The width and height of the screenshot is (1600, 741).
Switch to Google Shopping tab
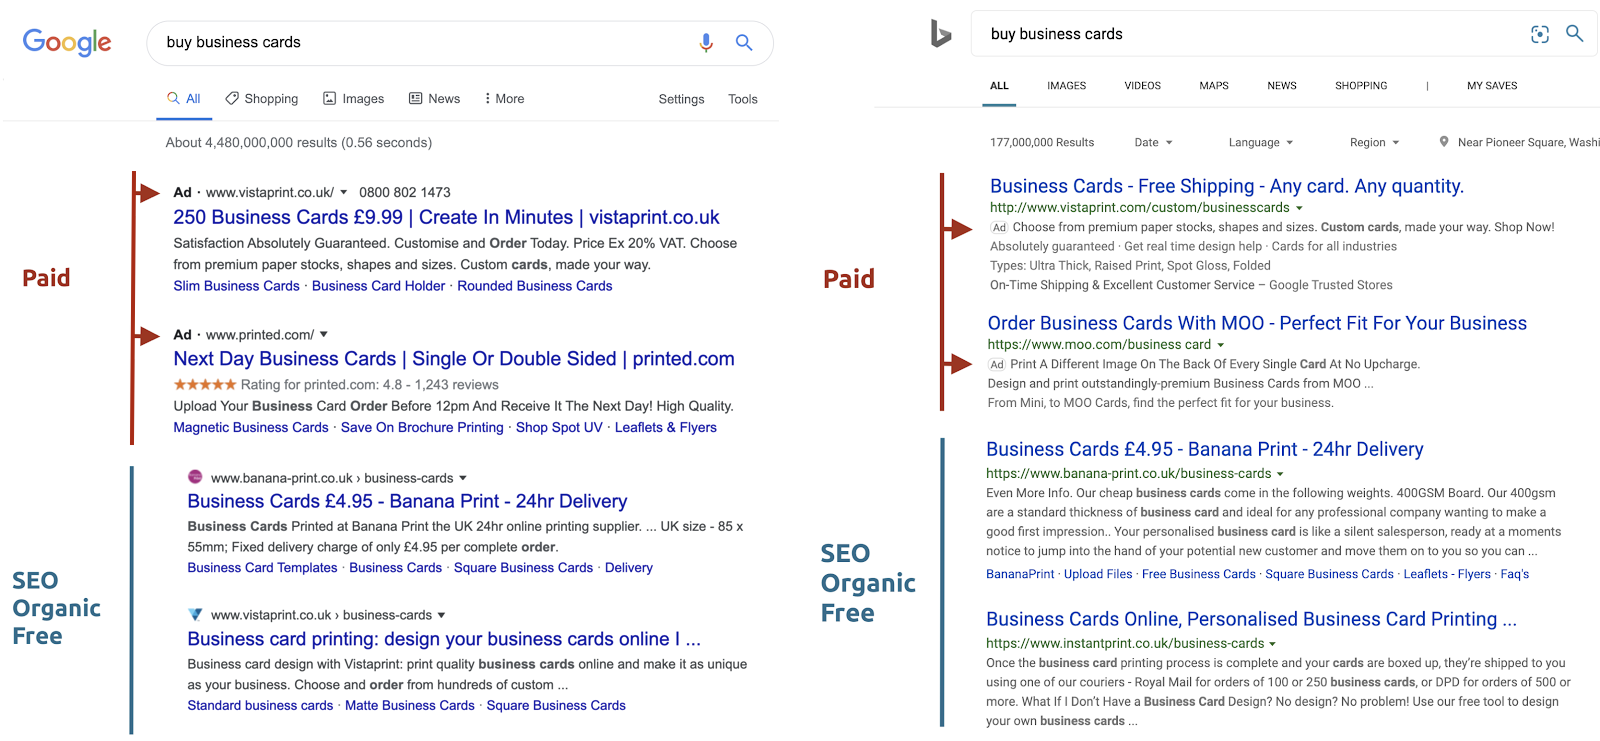pos(262,99)
